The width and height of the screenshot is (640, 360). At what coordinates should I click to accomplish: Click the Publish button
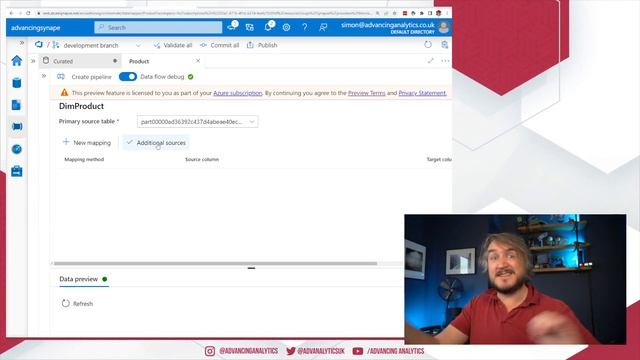pos(262,45)
